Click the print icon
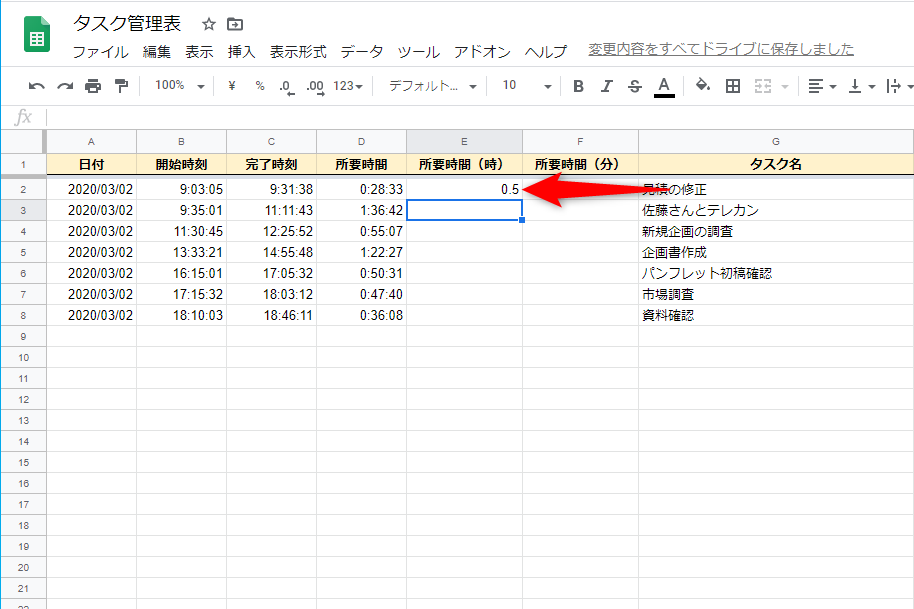This screenshot has width=914, height=609. [92, 86]
